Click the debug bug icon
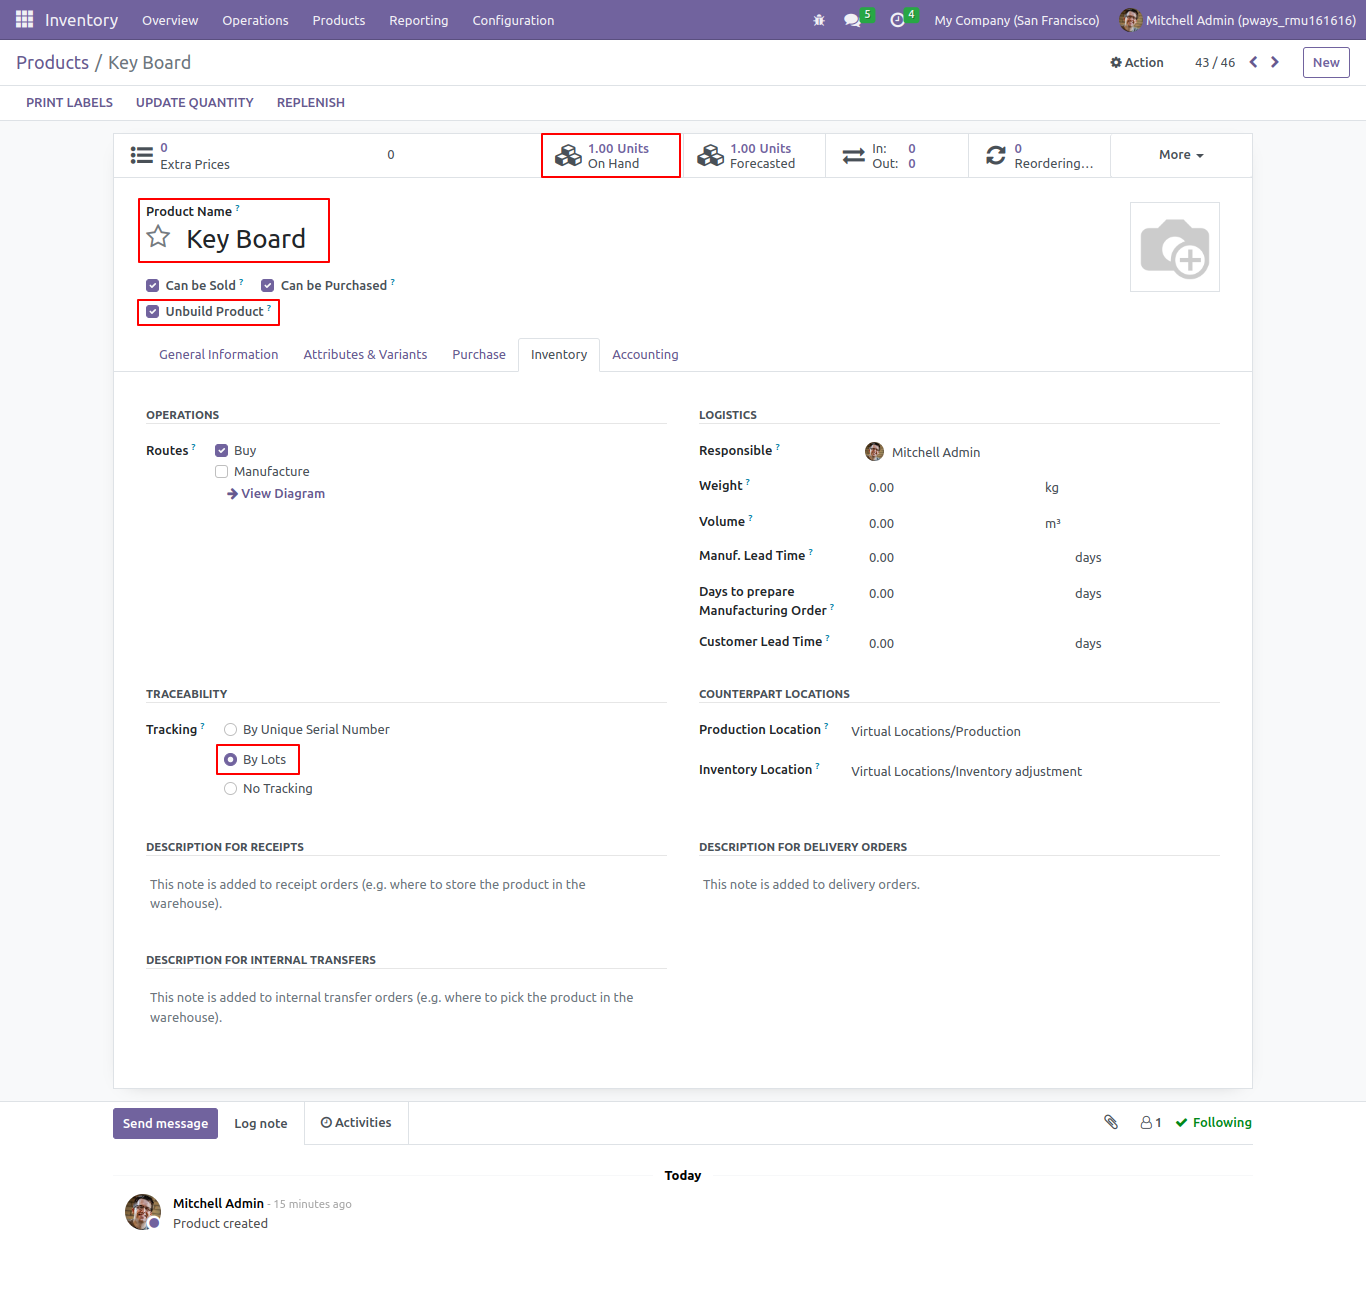Screen dimensions: 1366x1292 click(x=819, y=20)
